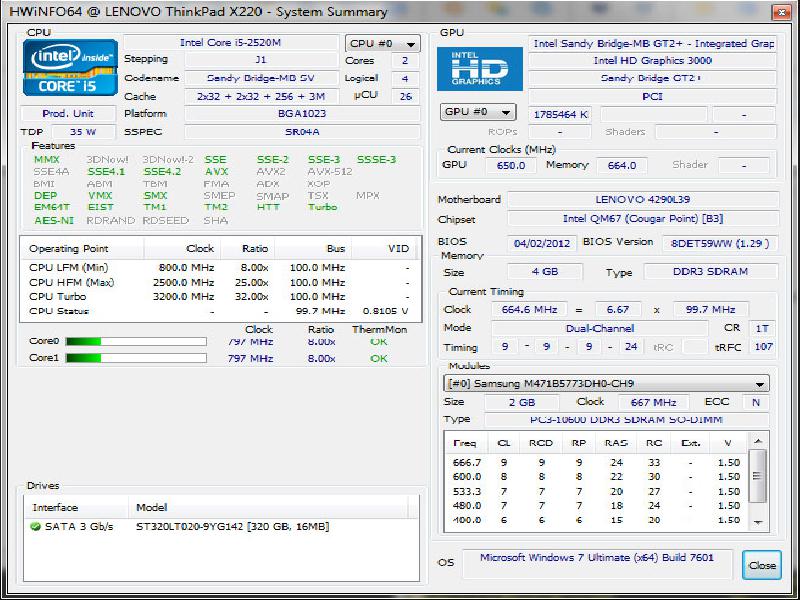Click the scrollbar up arrow in timings table

pos(758,441)
